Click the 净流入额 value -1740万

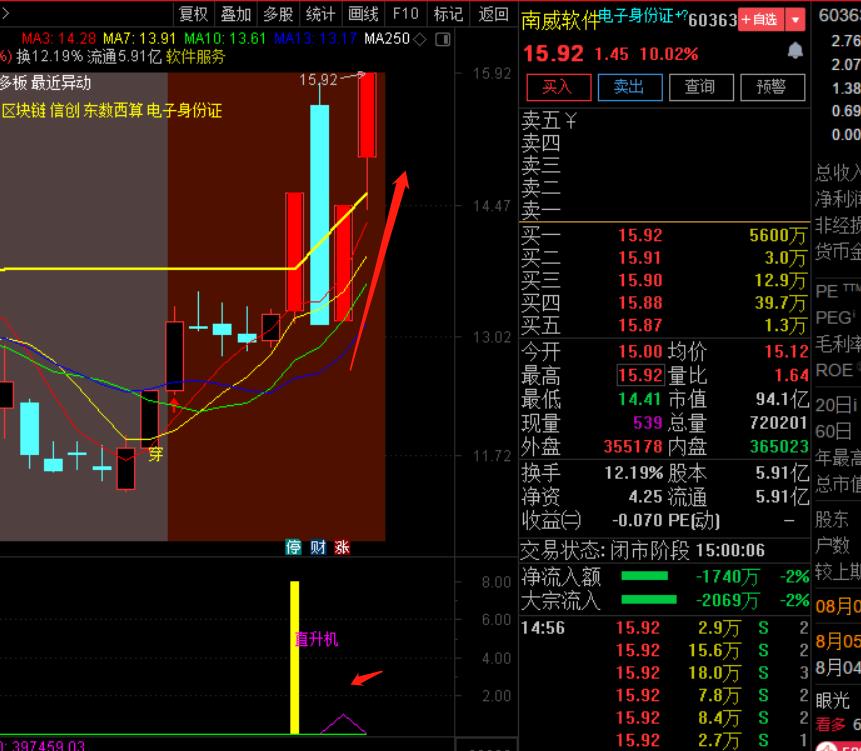[x=727, y=577]
